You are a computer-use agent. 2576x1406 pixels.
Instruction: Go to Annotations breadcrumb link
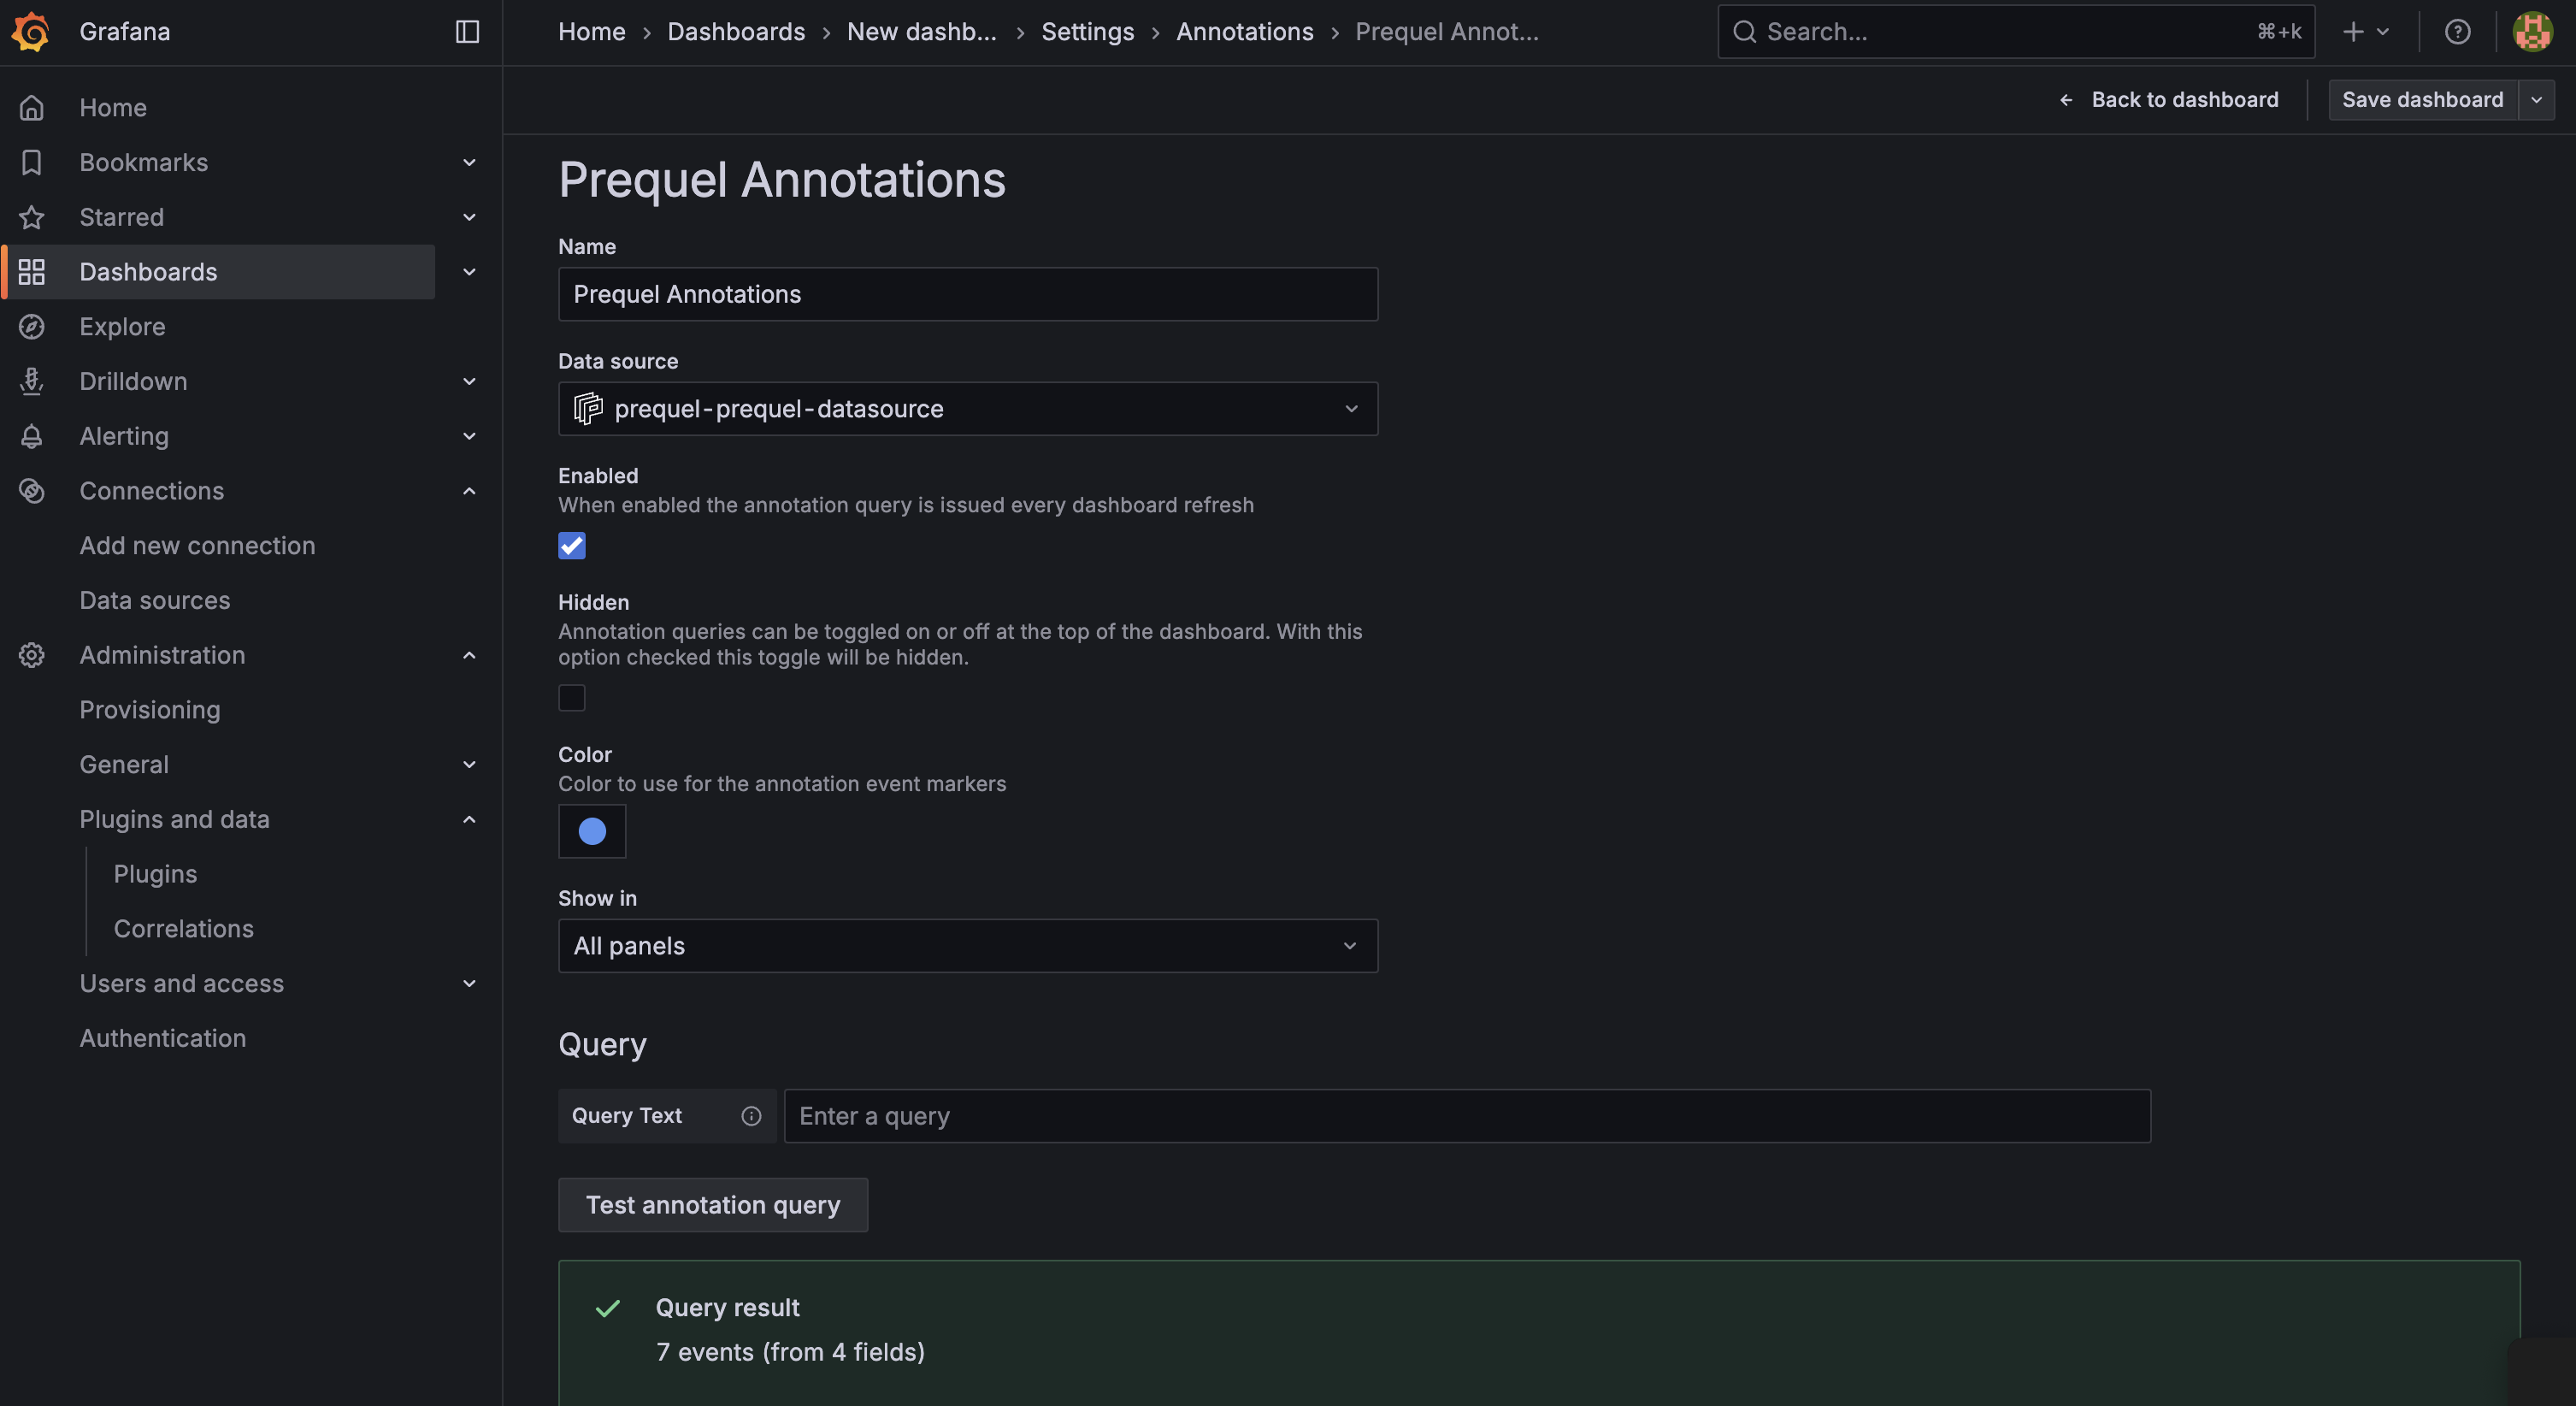(1244, 32)
